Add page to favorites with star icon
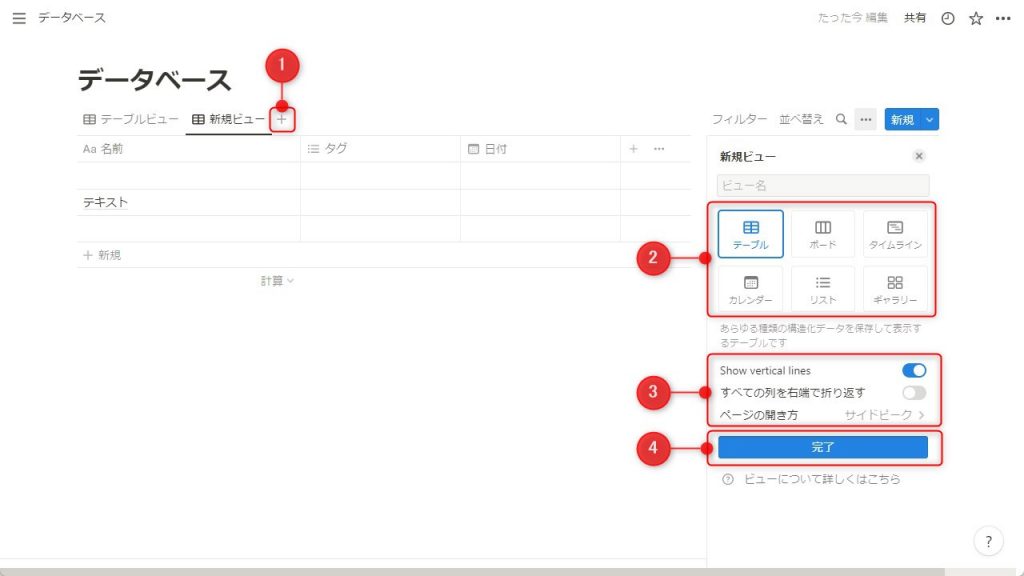This screenshot has height=576, width=1024. pyautogui.click(x=976, y=18)
